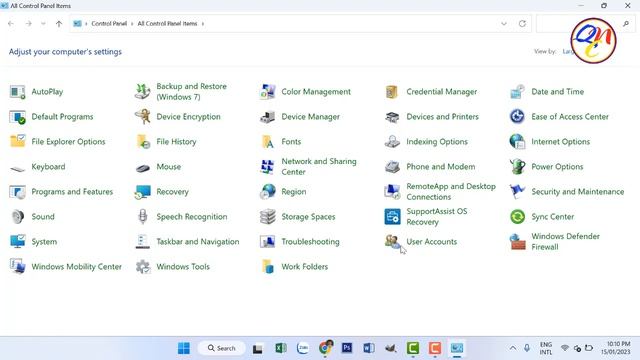
Task: Refresh the Control Panel view
Action: coord(522,24)
